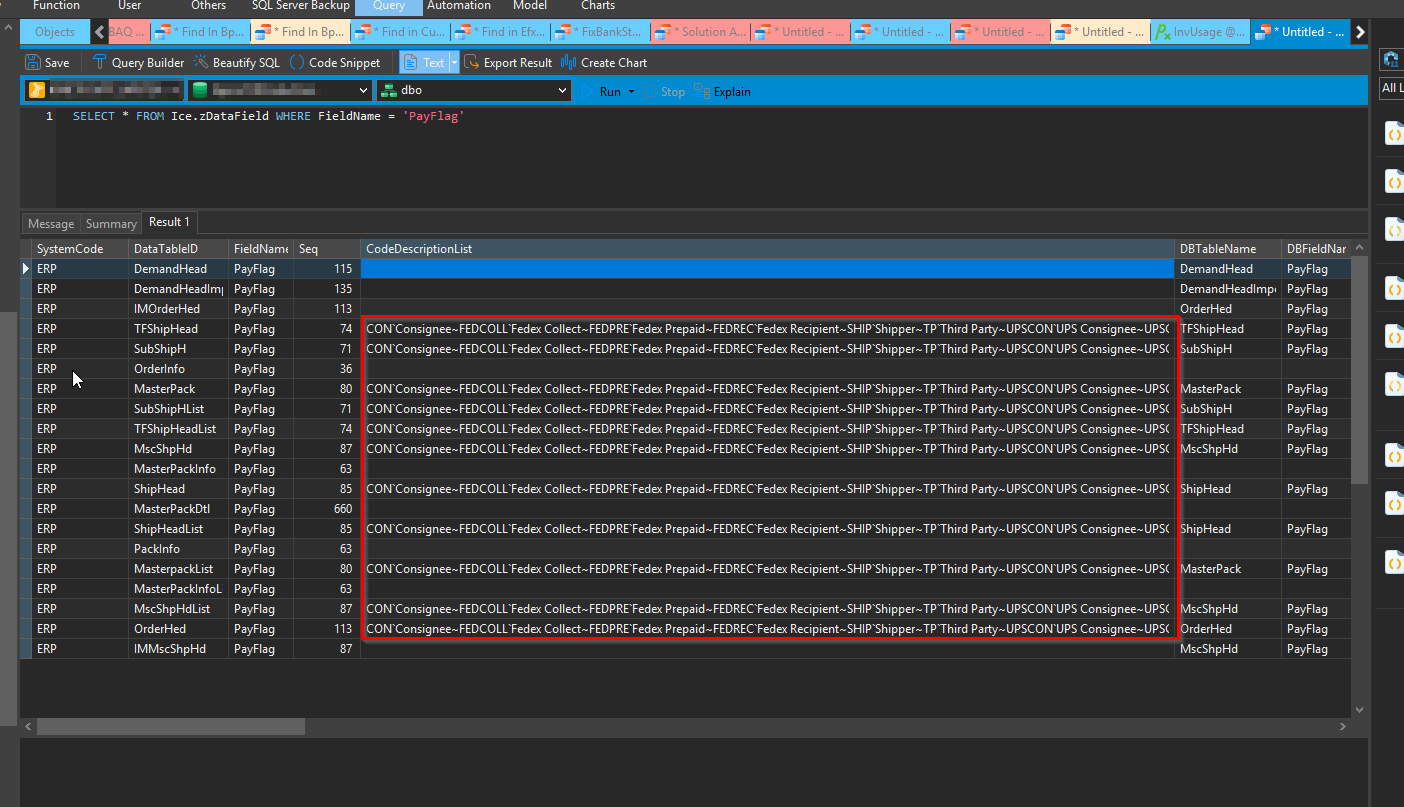The height and width of the screenshot is (807, 1404).
Task: Click Create Chart in the toolbar
Action: pyautogui.click(x=604, y=62)
